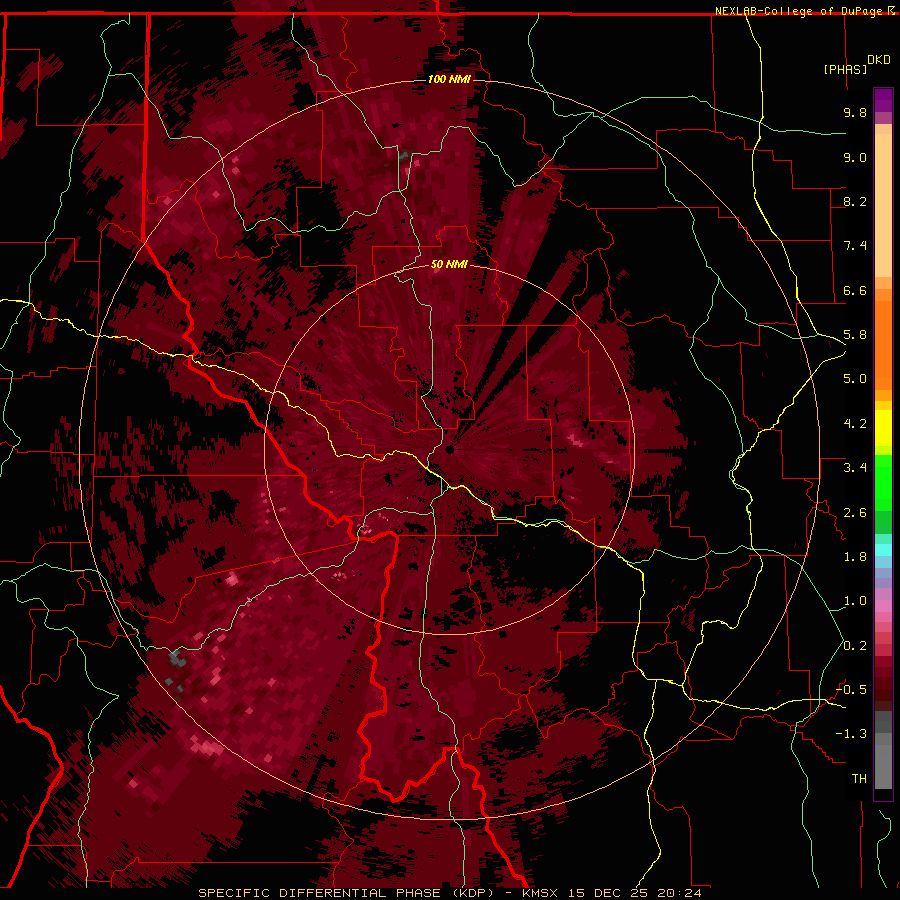Click the 3.4 value on the color scale
The height and width of the screenshot is (900, 900).
855,468
